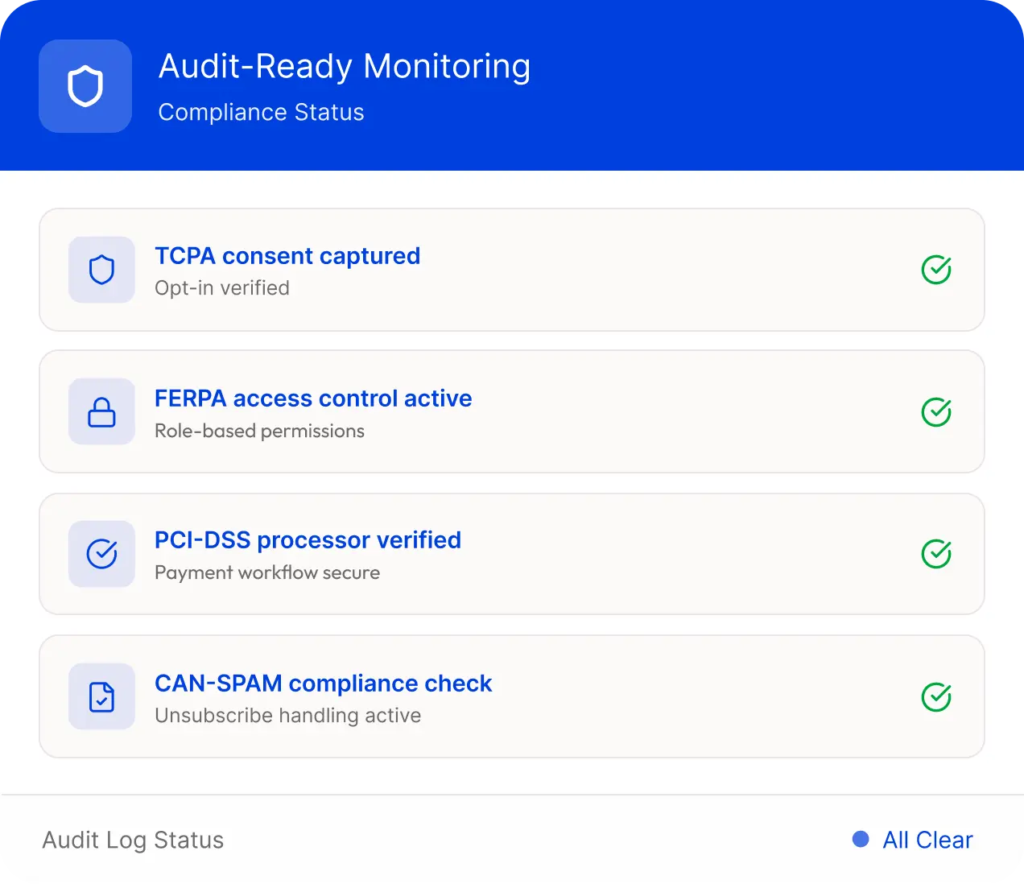The image size is (1024, 884).
Task: Click the document check icon beside CAN-SPAM
Action: [101, 697]
